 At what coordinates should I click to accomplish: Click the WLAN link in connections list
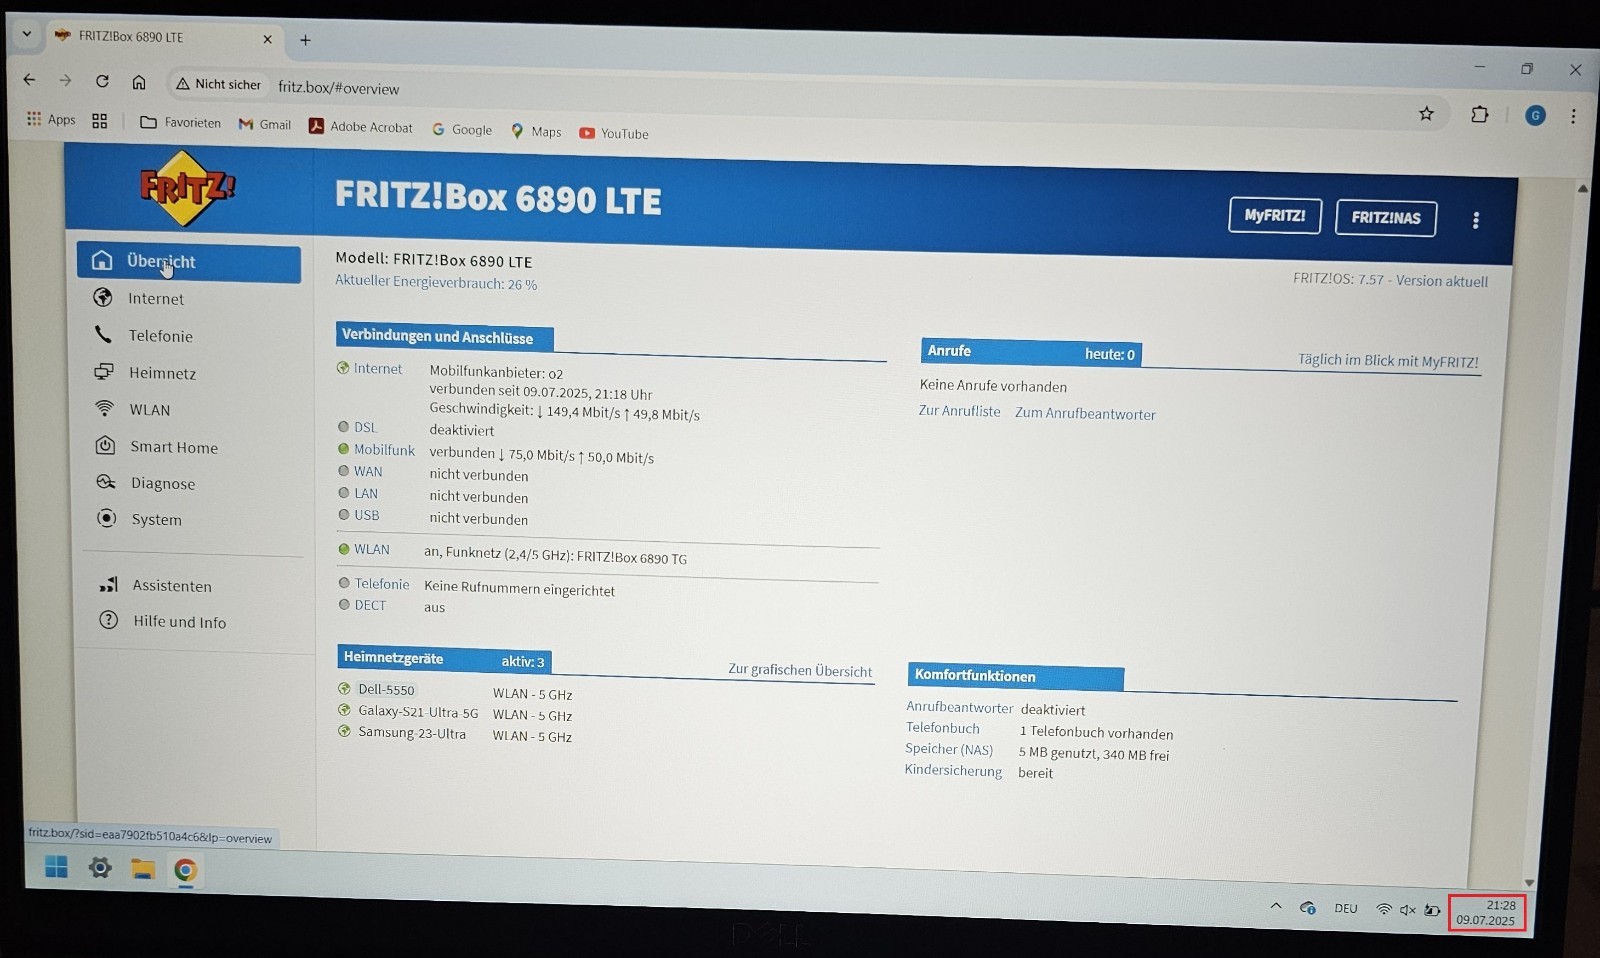pos(372,549)
